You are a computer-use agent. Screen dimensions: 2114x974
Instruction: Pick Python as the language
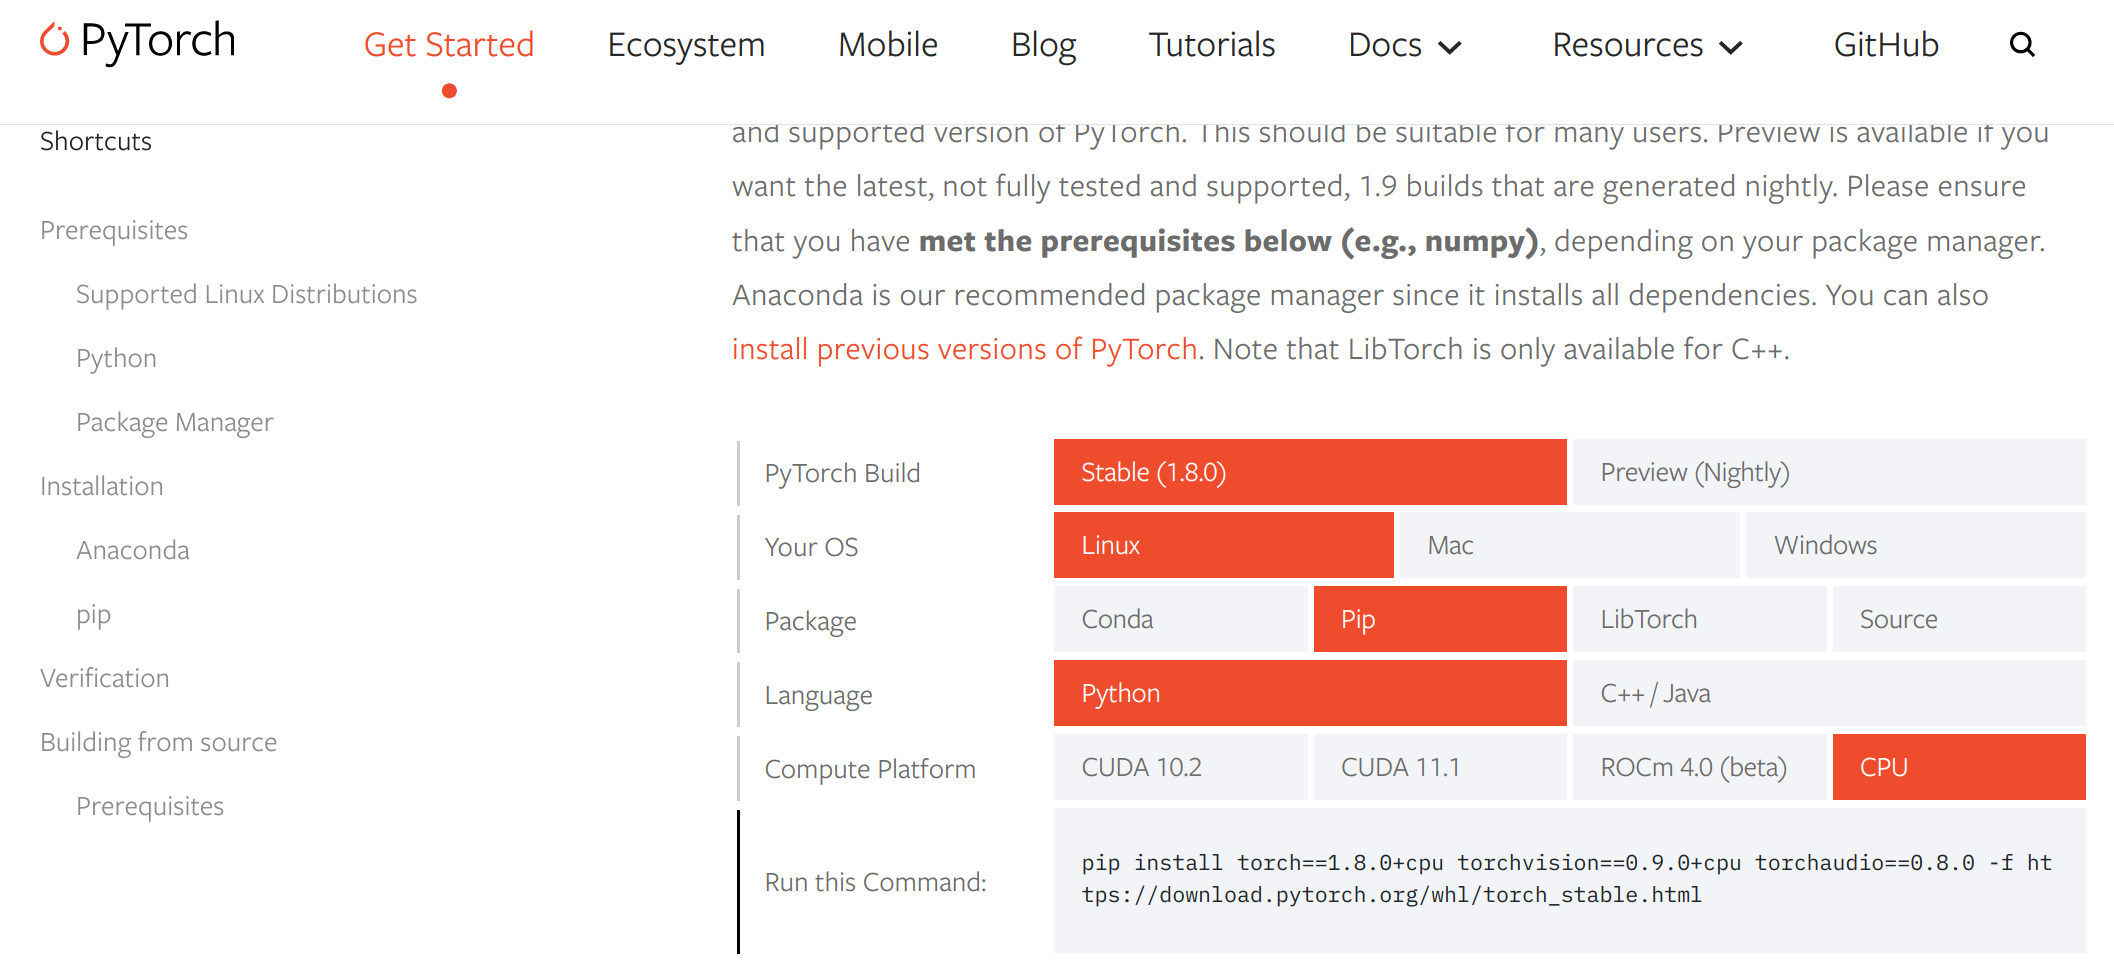click(x=1310, y=693)
